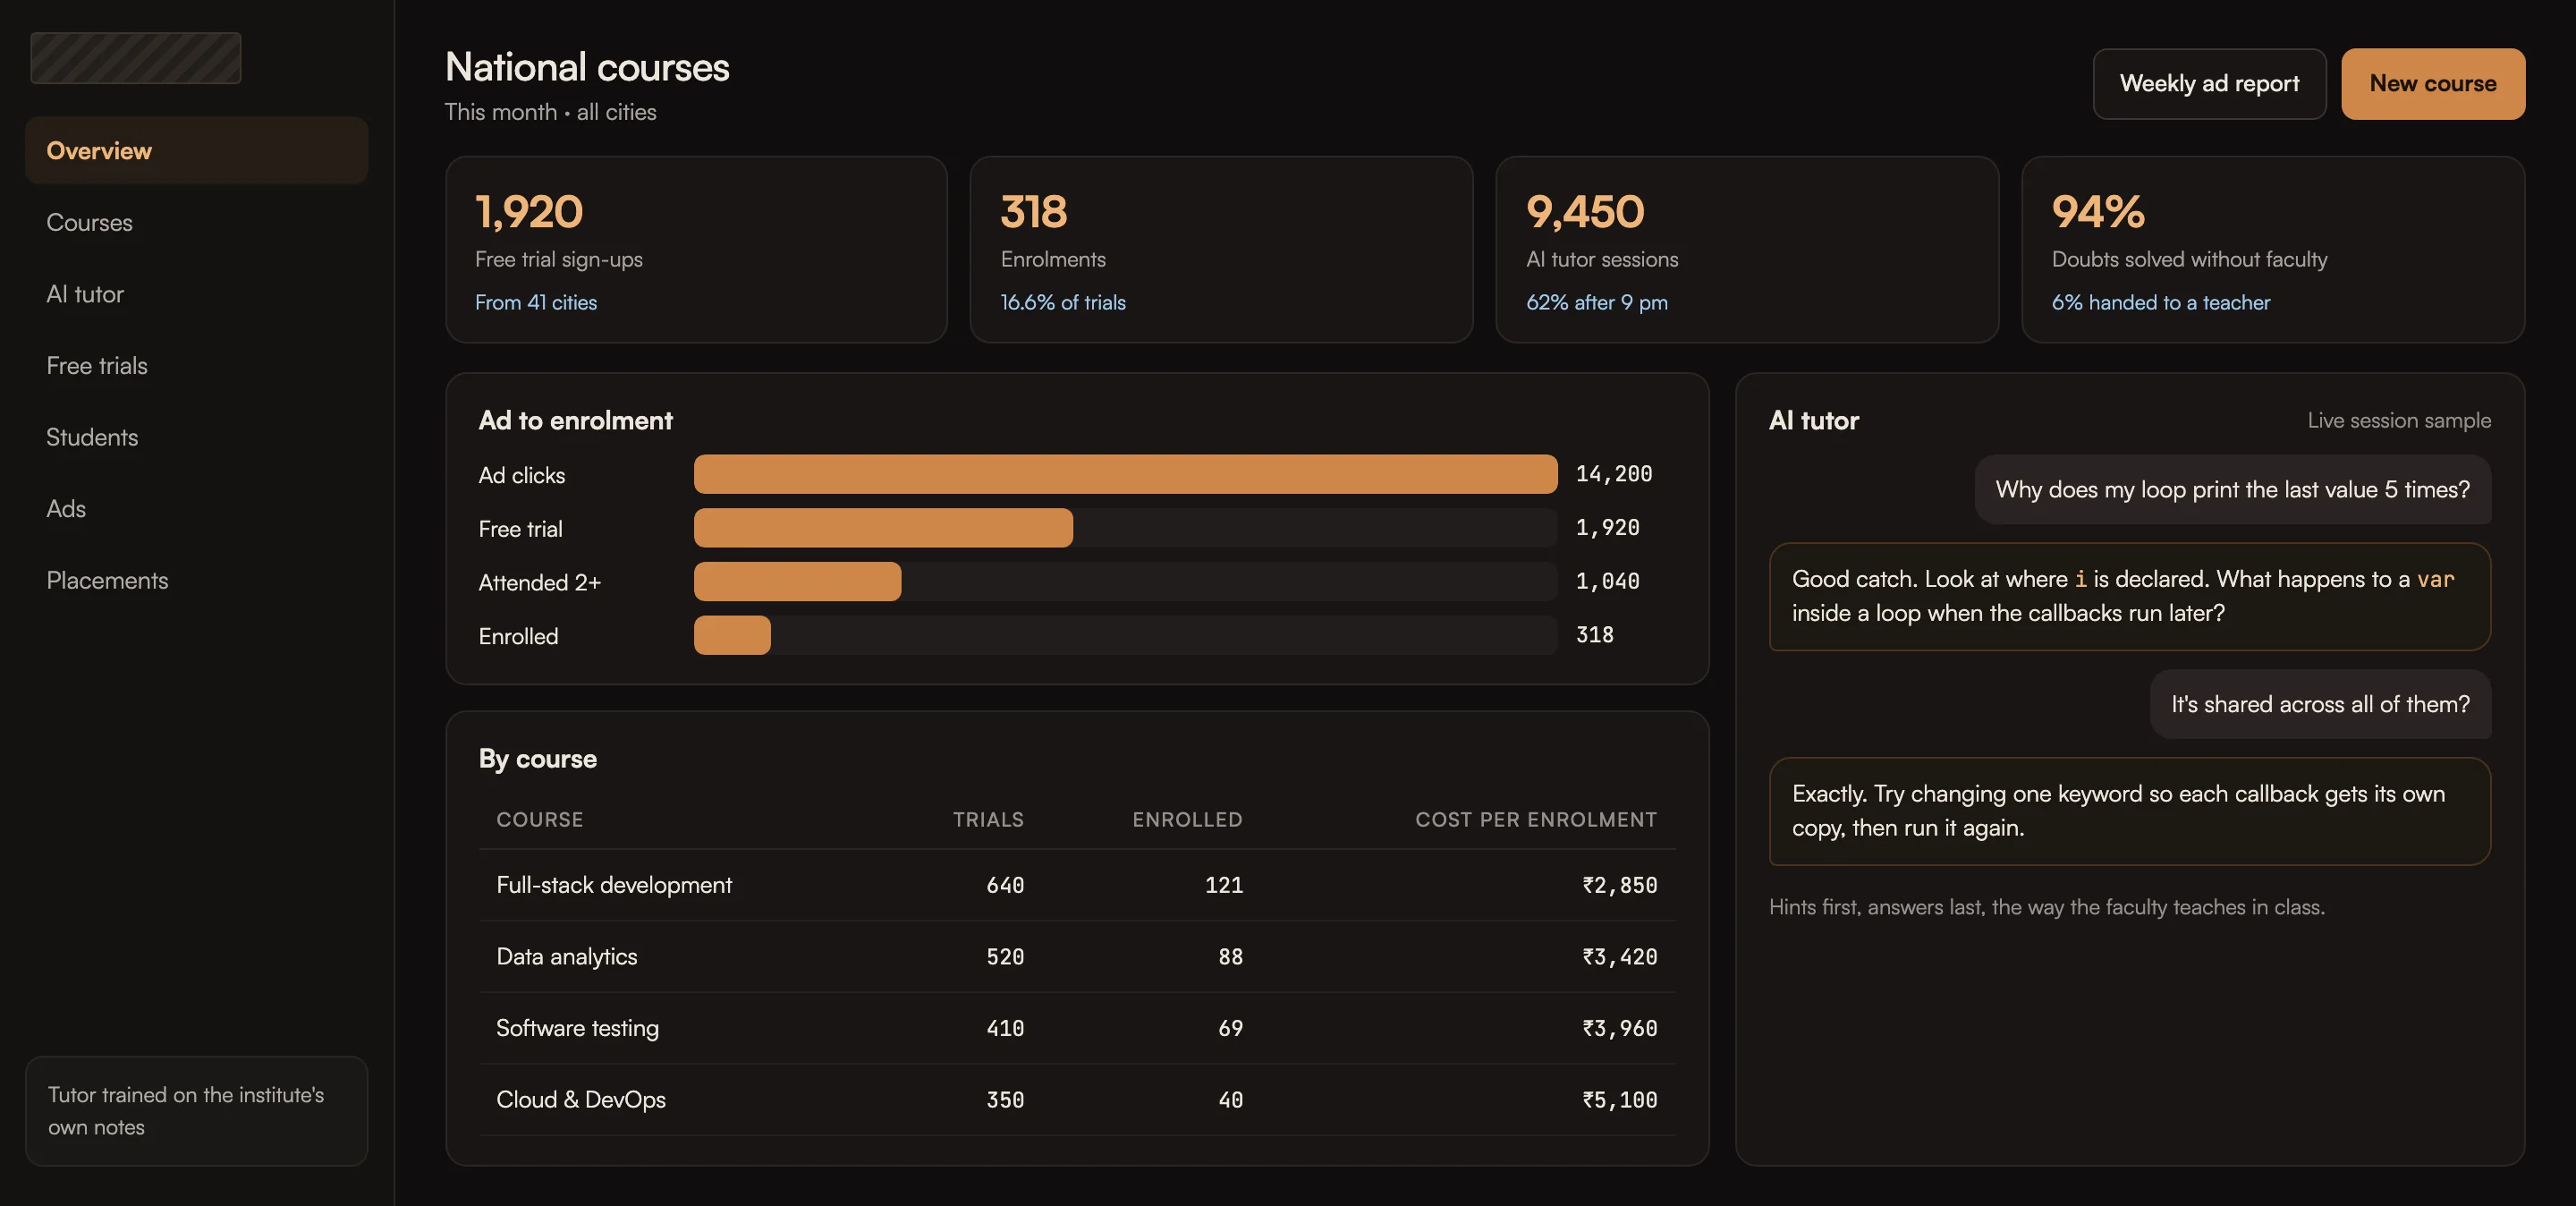This screenshot has height=1206, width=2576.
Task: Click the ₹5,100 cost value
Action: pos(1620,1100)
